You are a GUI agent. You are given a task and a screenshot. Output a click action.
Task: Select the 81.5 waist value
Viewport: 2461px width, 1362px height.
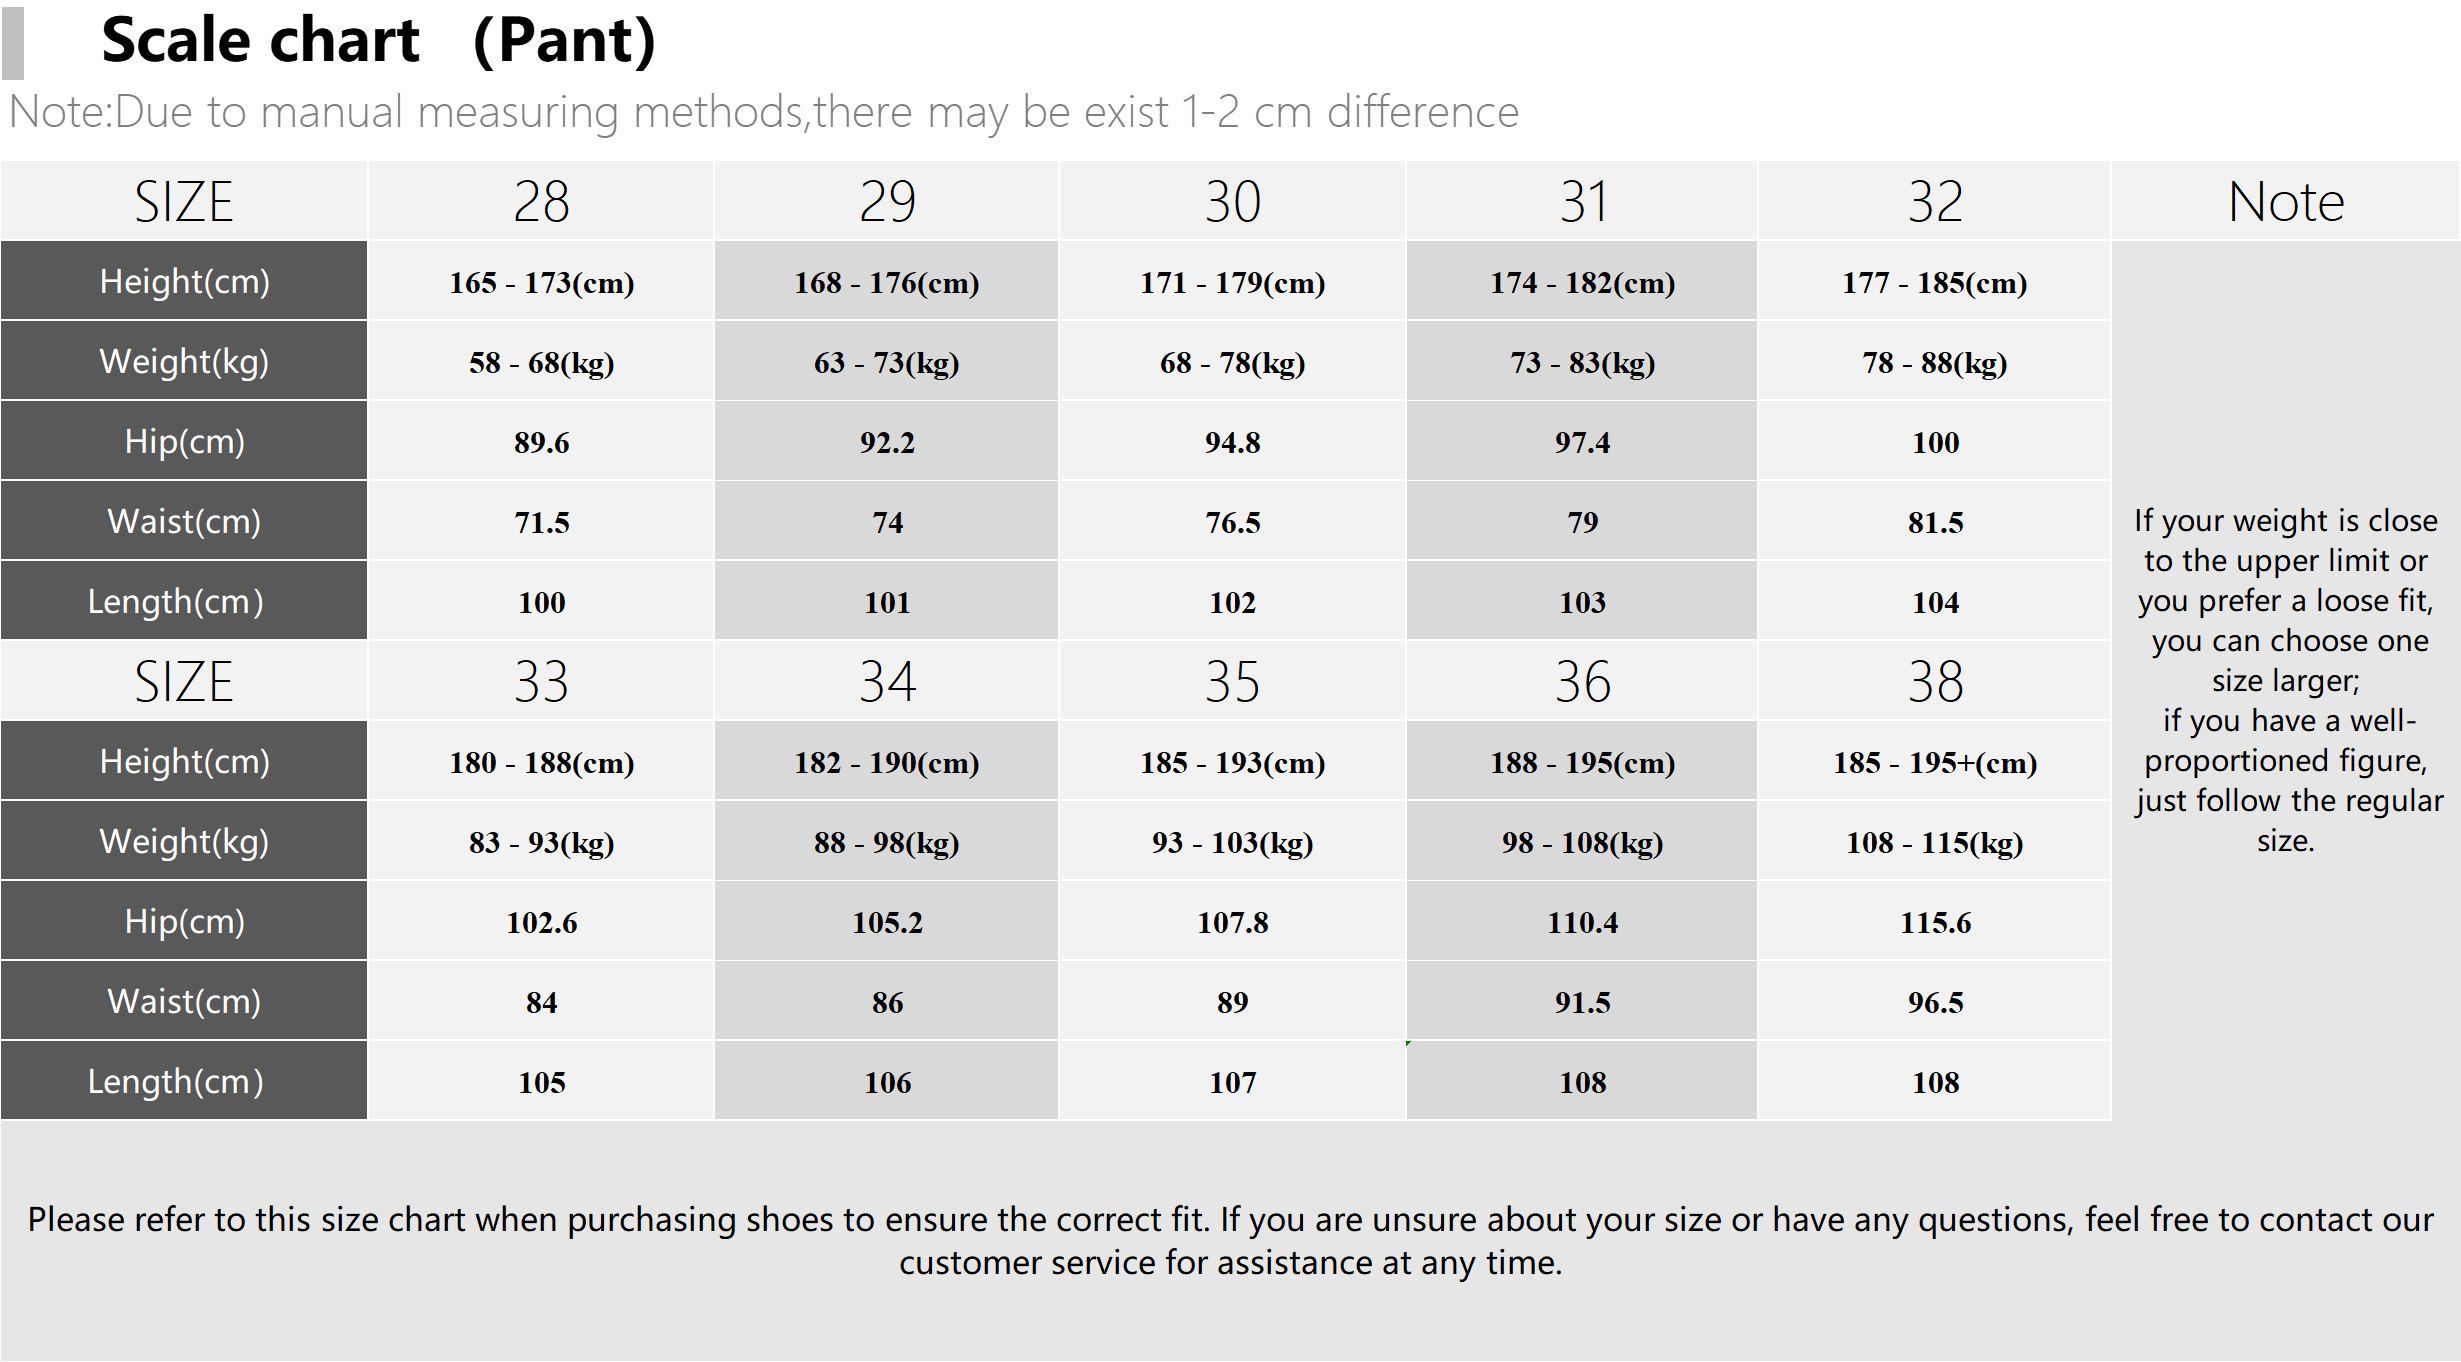pyautogui.click(x=1934, y=522)
